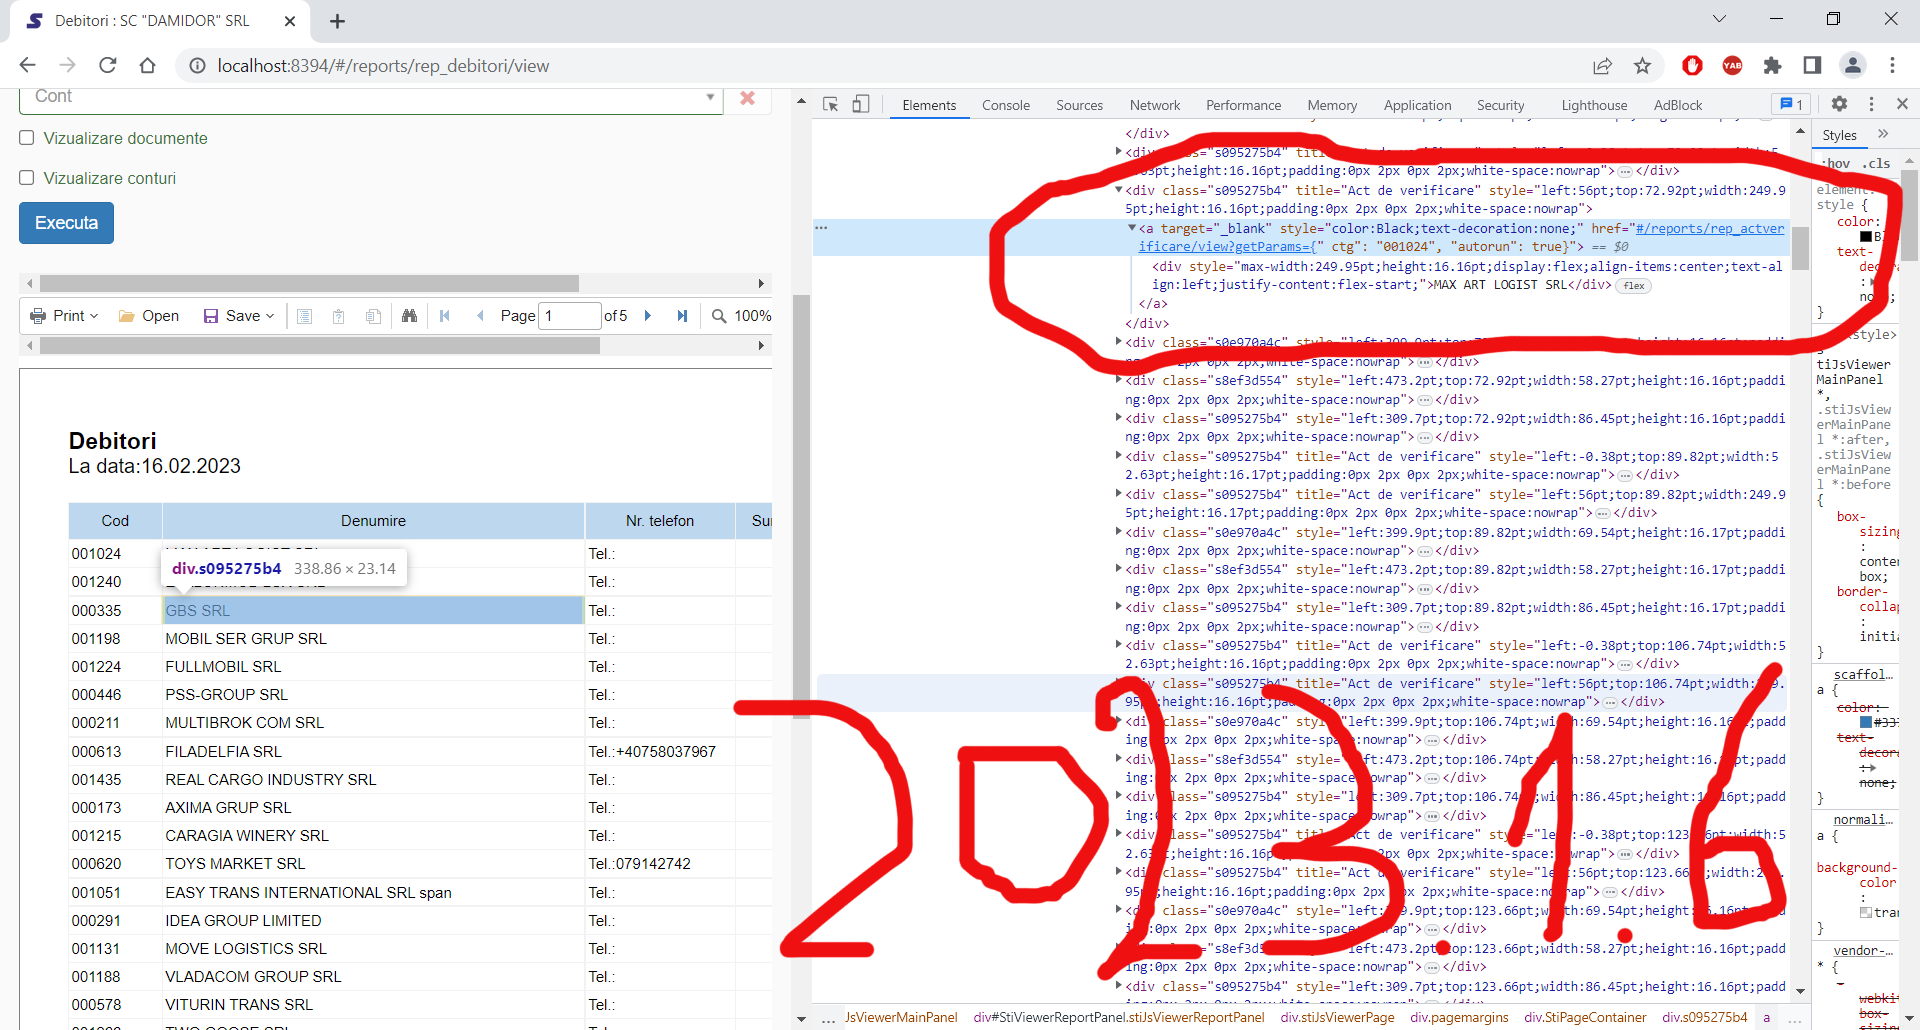
Task: Click FILADELFIA SRL row in report
Action: pos(224,751)
